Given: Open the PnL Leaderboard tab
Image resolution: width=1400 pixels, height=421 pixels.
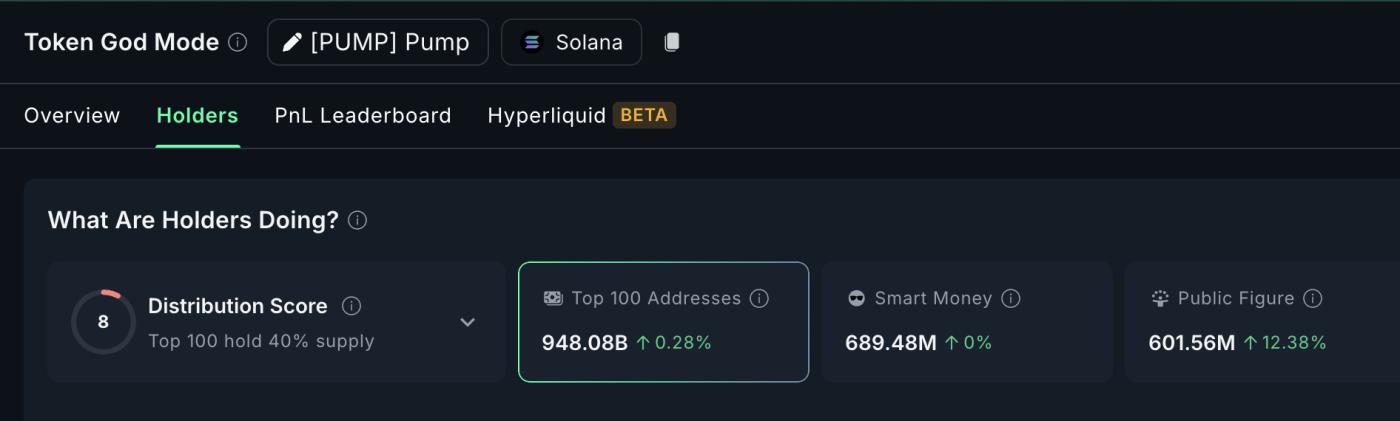Looking at the screenshot, I should tap(363, 115).
